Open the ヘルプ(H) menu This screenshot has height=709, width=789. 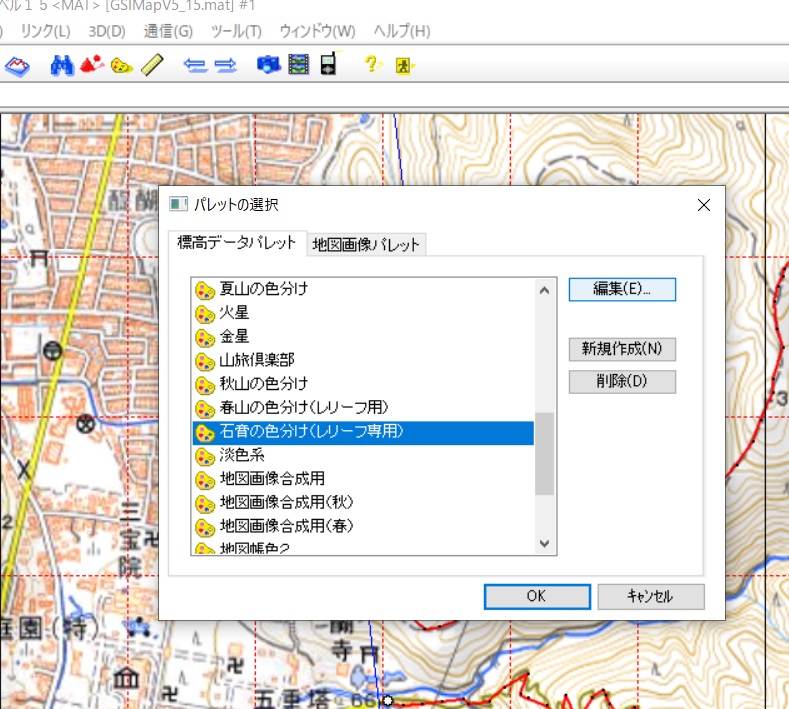[x=402, y=31]
